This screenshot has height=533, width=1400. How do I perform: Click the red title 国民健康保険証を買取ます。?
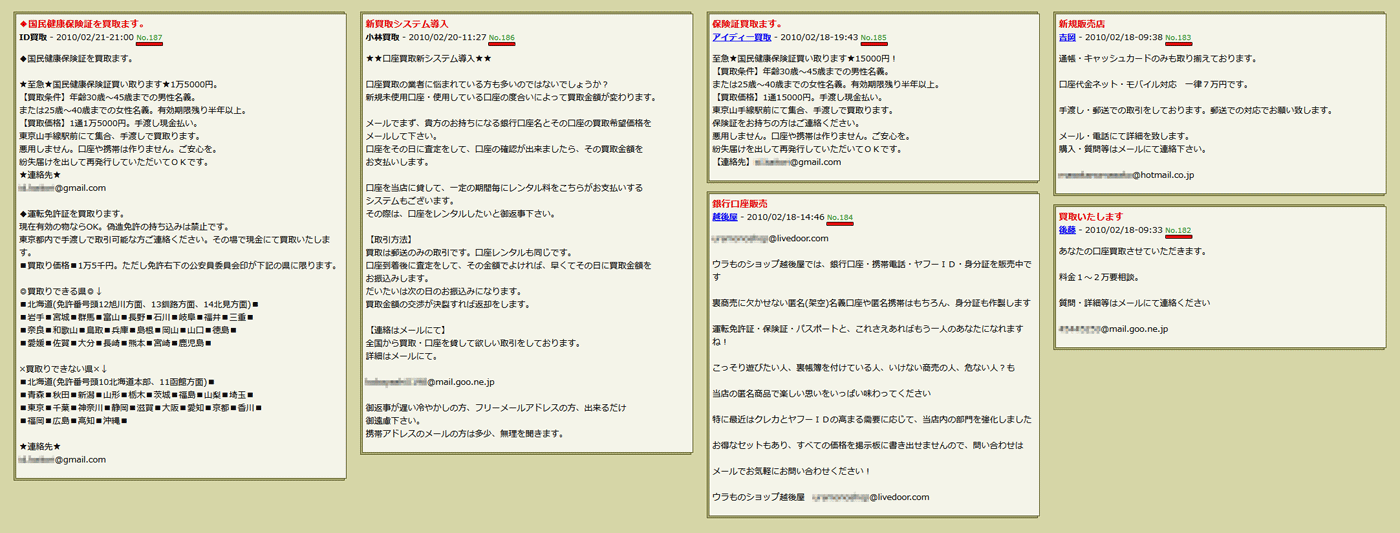tap(84, 23)
